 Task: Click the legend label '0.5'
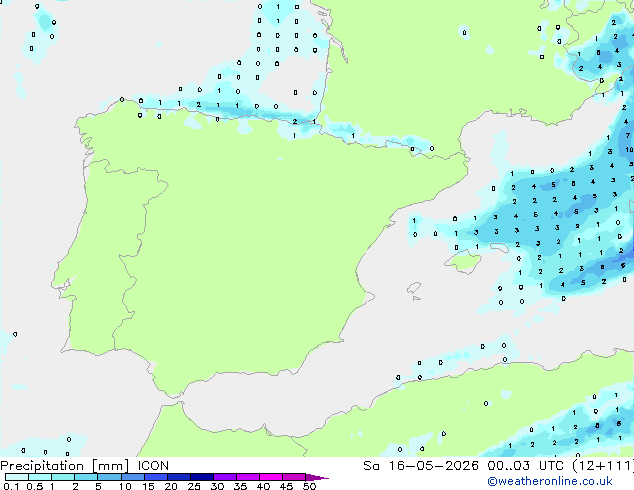34,486
